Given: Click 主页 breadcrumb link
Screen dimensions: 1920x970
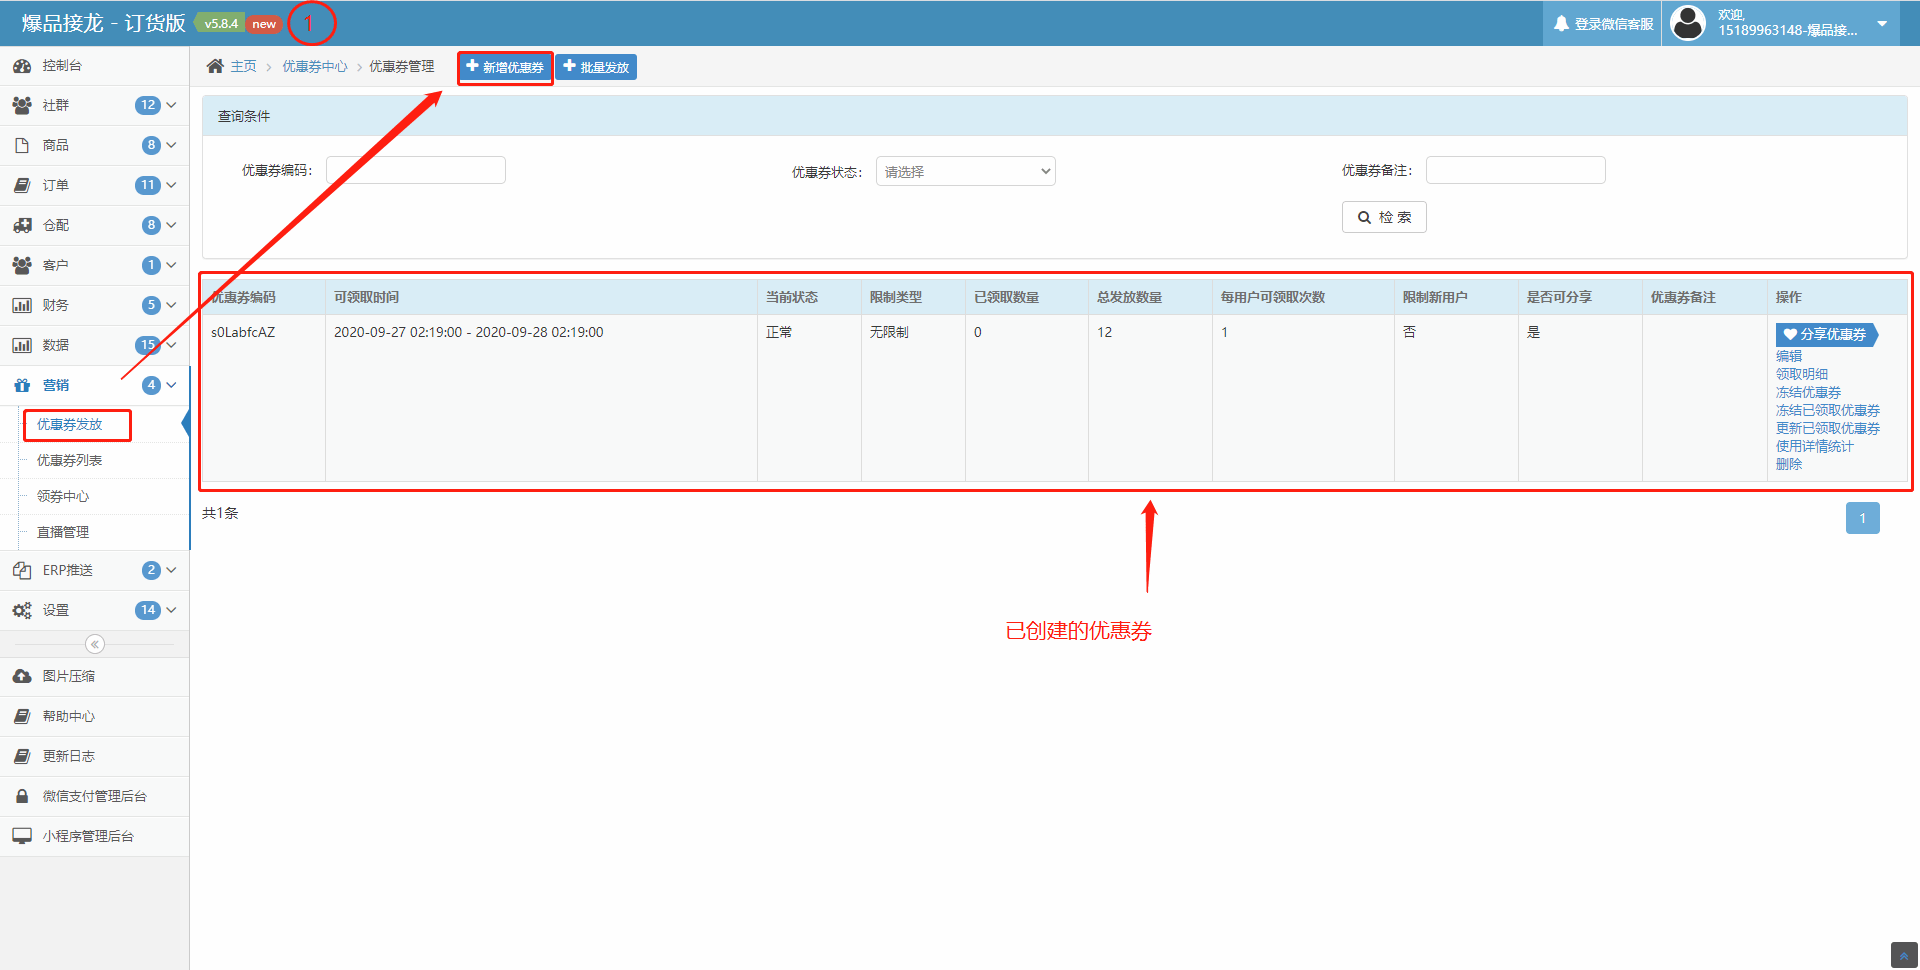Looking at the screenshot, I should (x=243, y=67).
